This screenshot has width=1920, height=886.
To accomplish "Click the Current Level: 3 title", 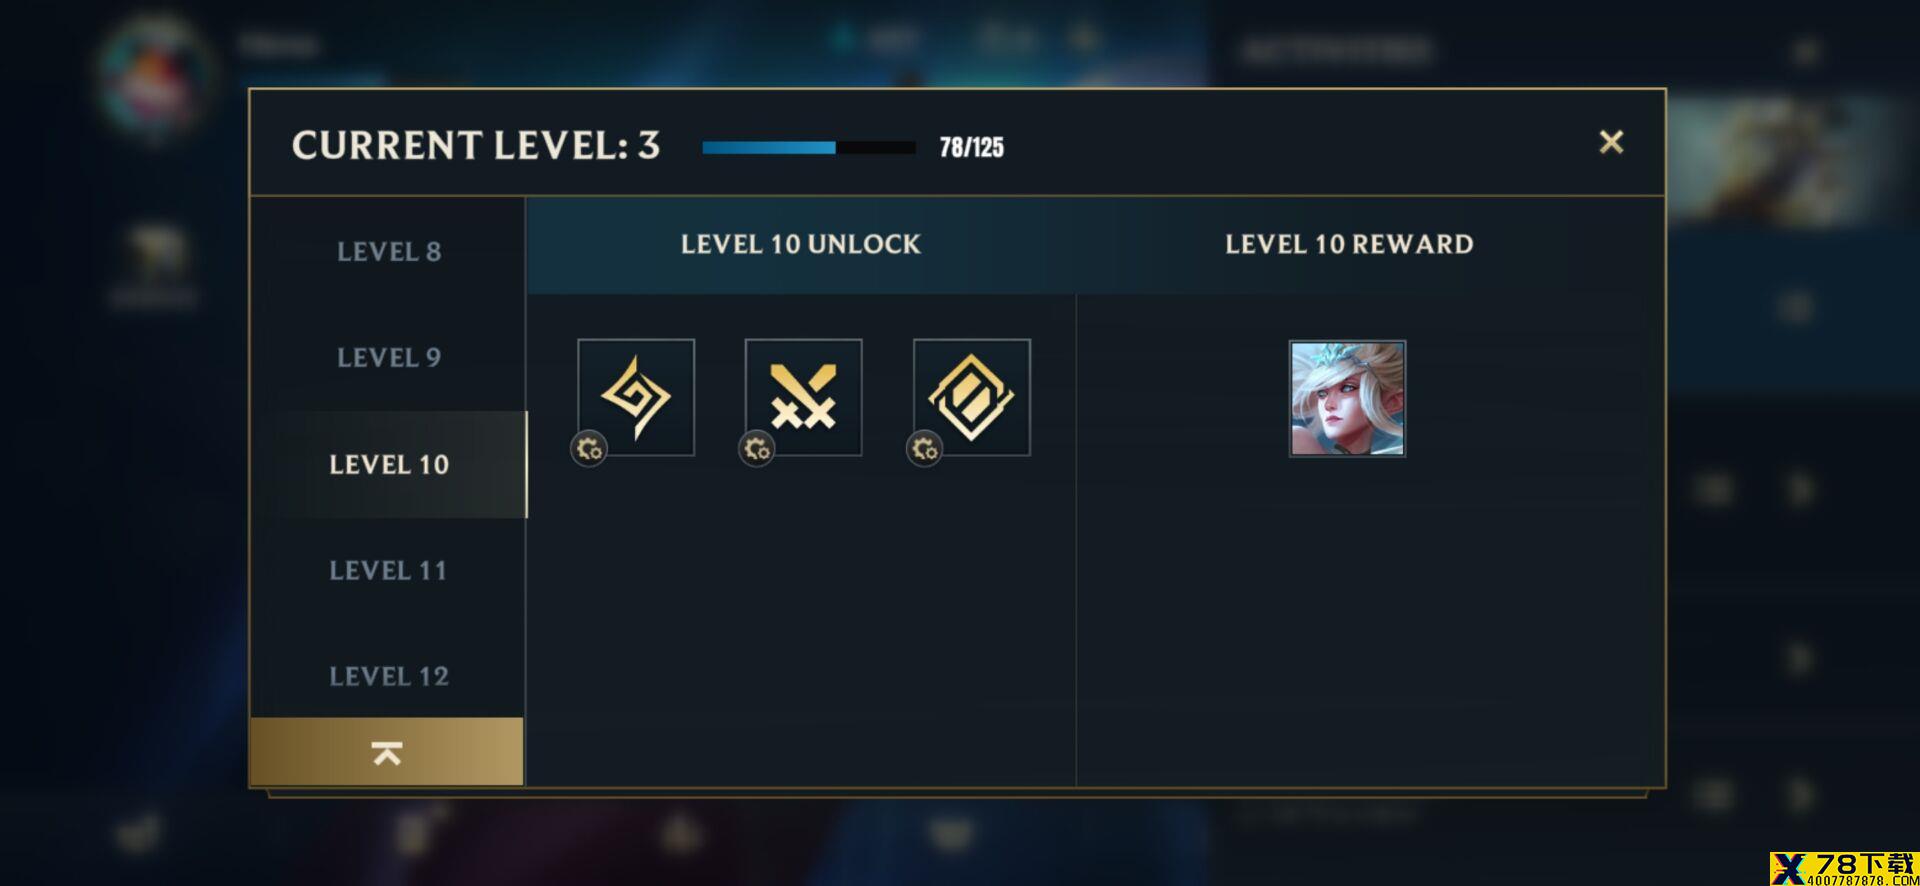I will click(476, 146).
